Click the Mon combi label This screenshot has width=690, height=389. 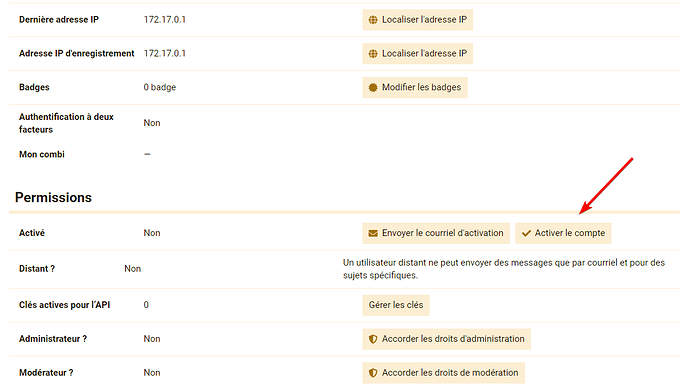tap(42, 154)
